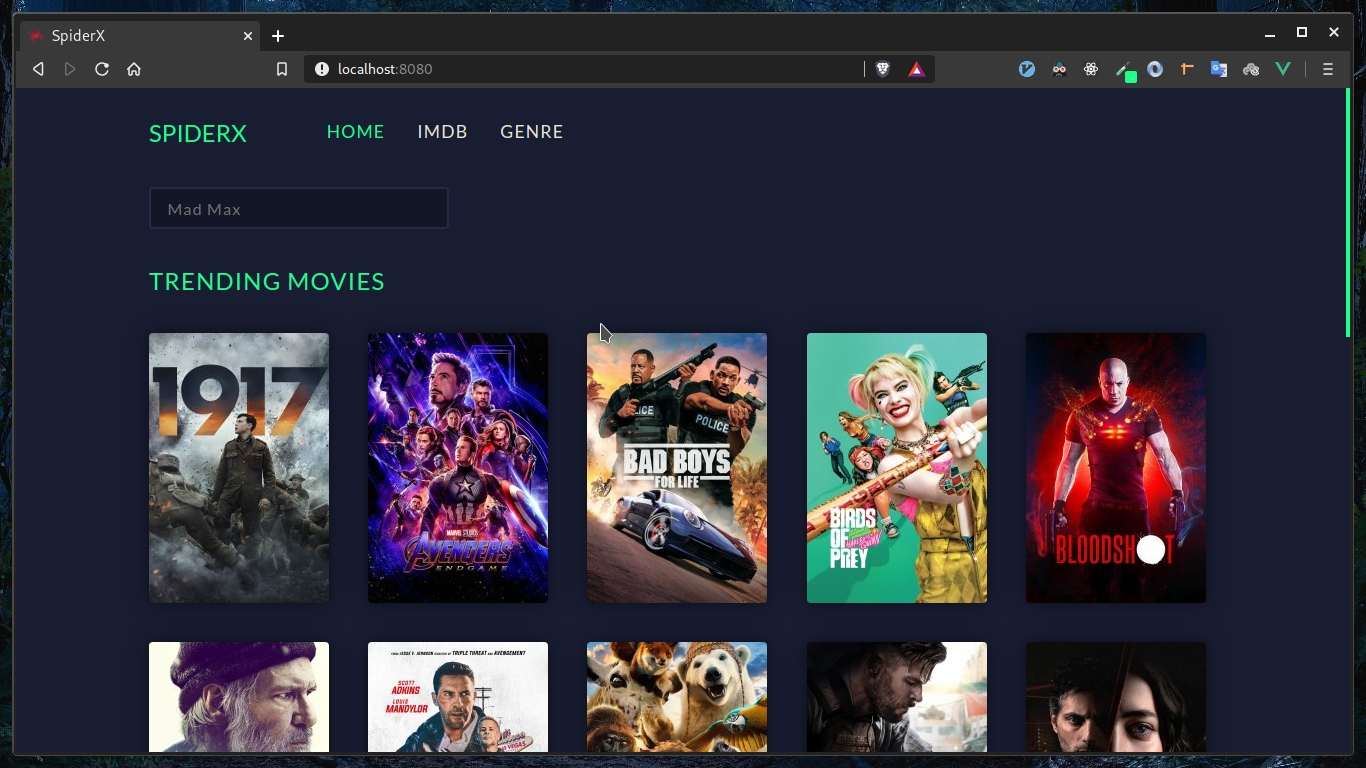Open Brave Rewards triangle icon
Screen dimensions: 1366x768
[916, 69]
